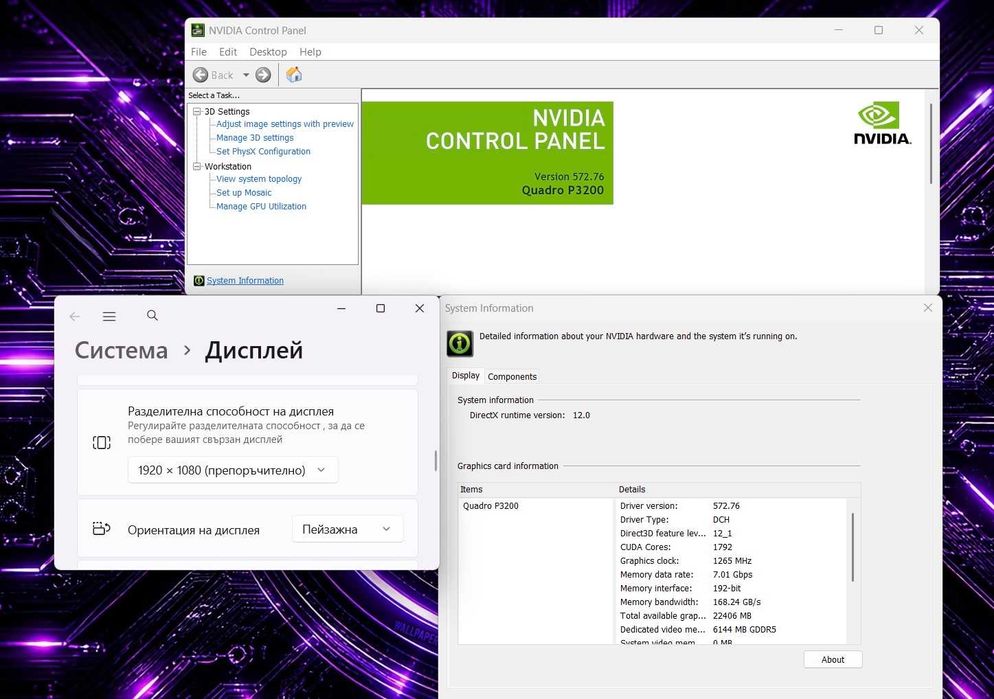
Task: Click the green System Information info icon
Action: [460, 343]
